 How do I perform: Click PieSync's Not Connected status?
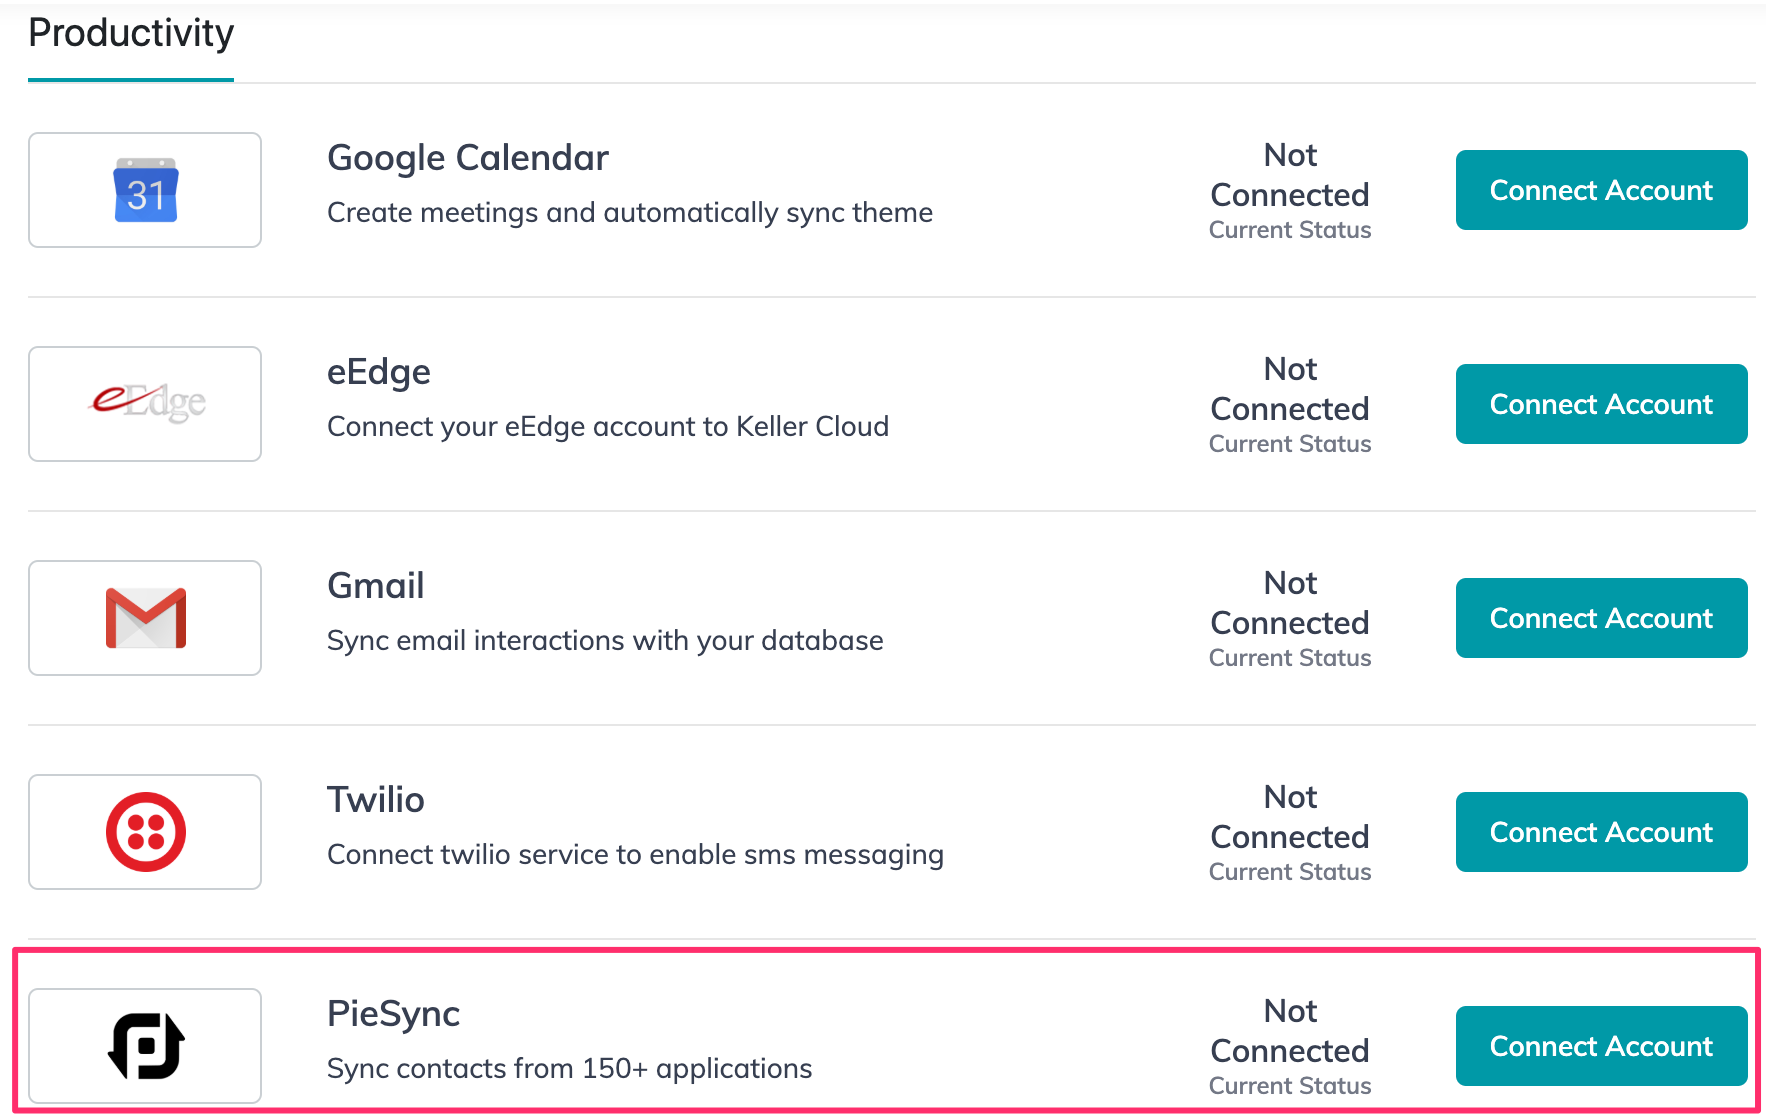tap(1290, 1031)
